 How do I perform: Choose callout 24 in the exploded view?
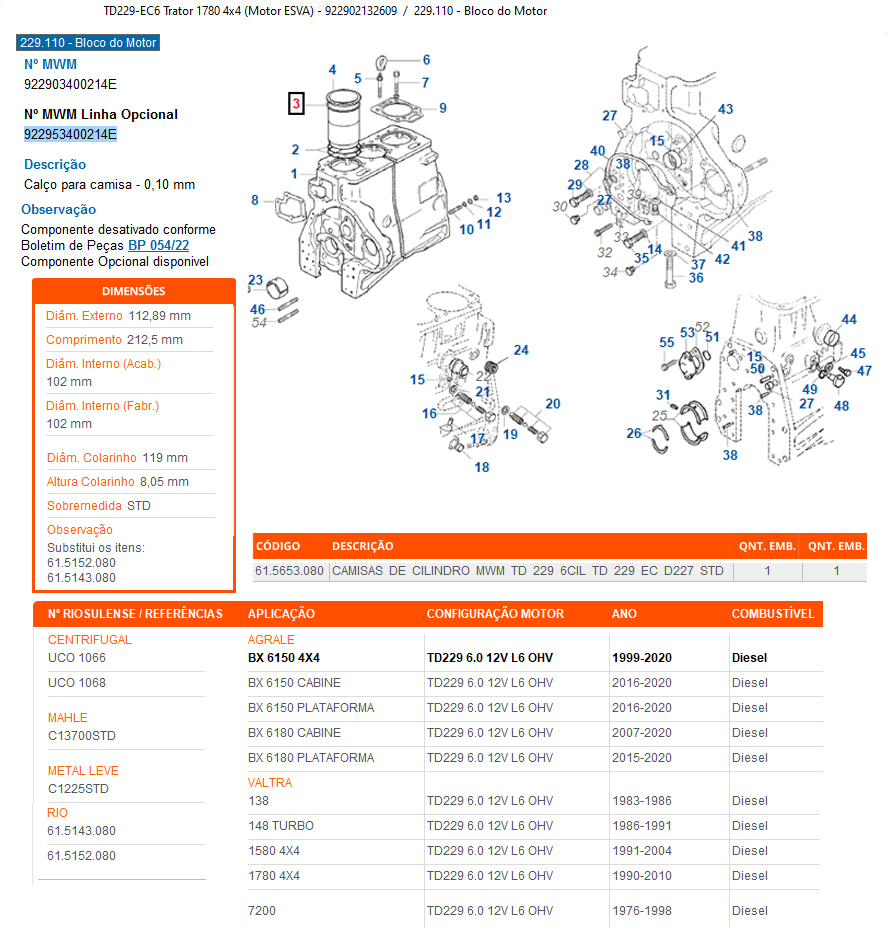[521, 350]
